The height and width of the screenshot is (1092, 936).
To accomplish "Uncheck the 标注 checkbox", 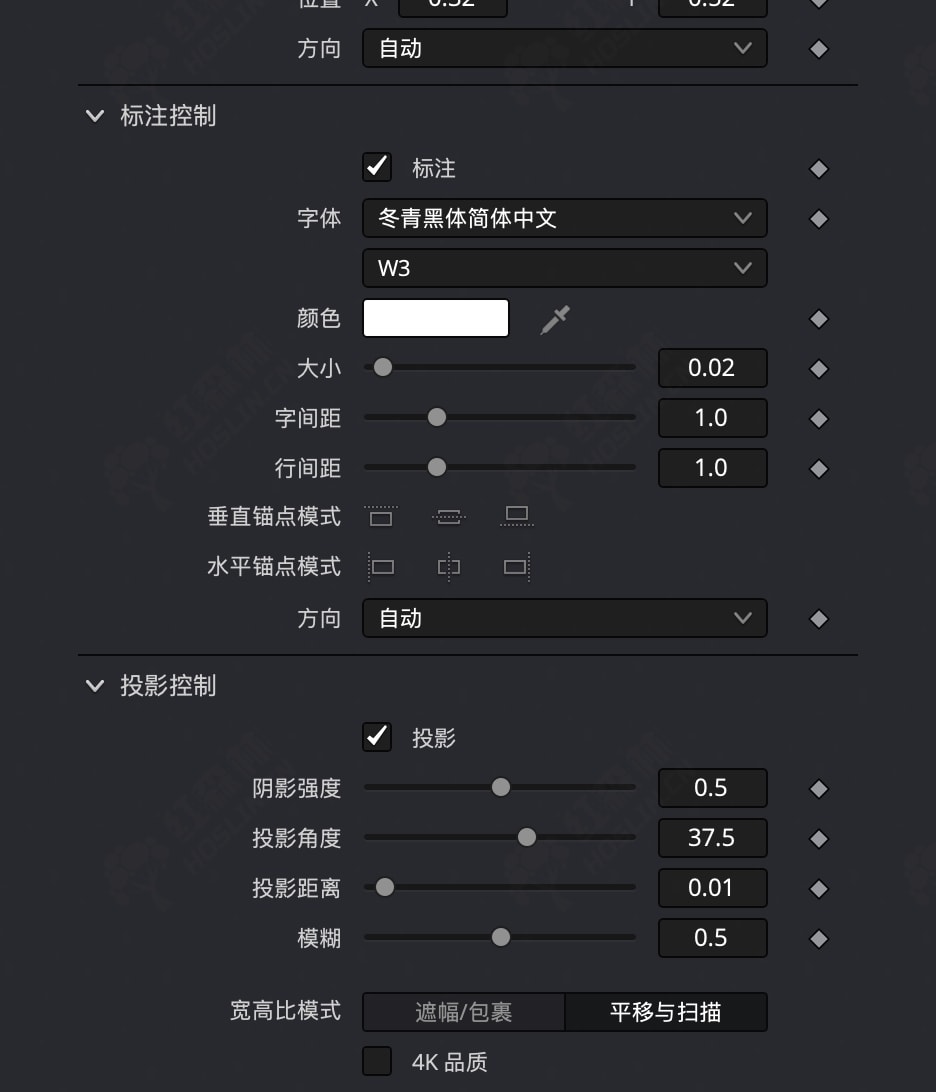I will coord(377,167).
